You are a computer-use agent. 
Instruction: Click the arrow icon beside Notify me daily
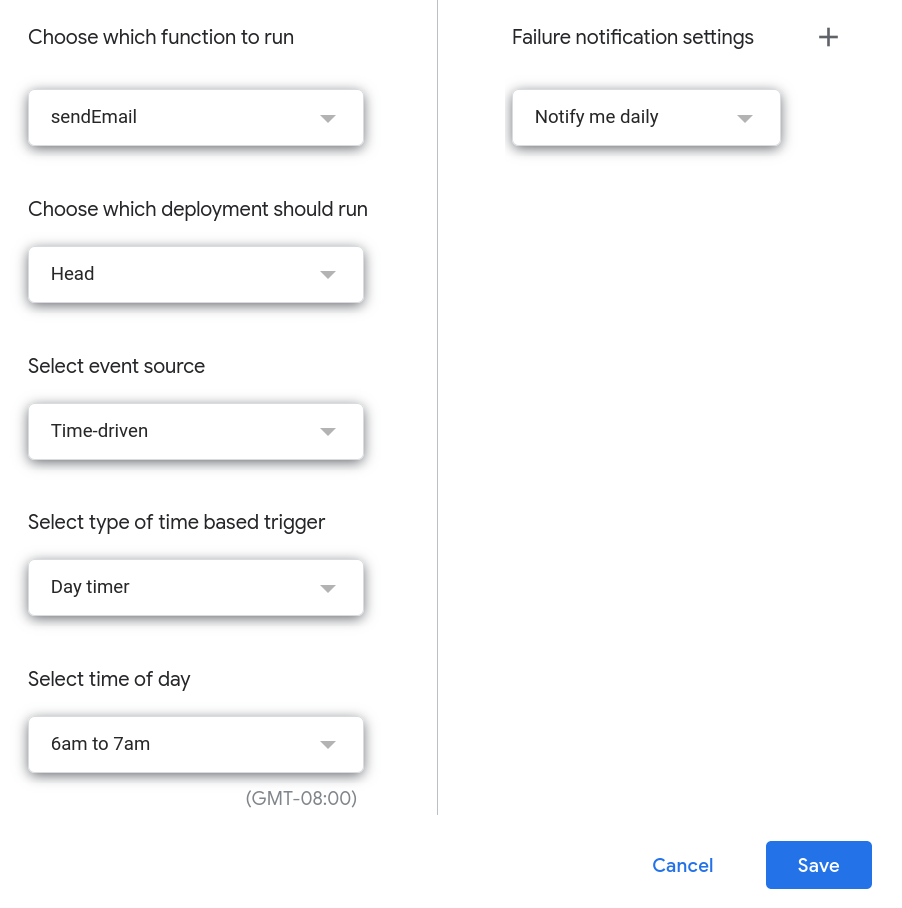tap(745, 118)
